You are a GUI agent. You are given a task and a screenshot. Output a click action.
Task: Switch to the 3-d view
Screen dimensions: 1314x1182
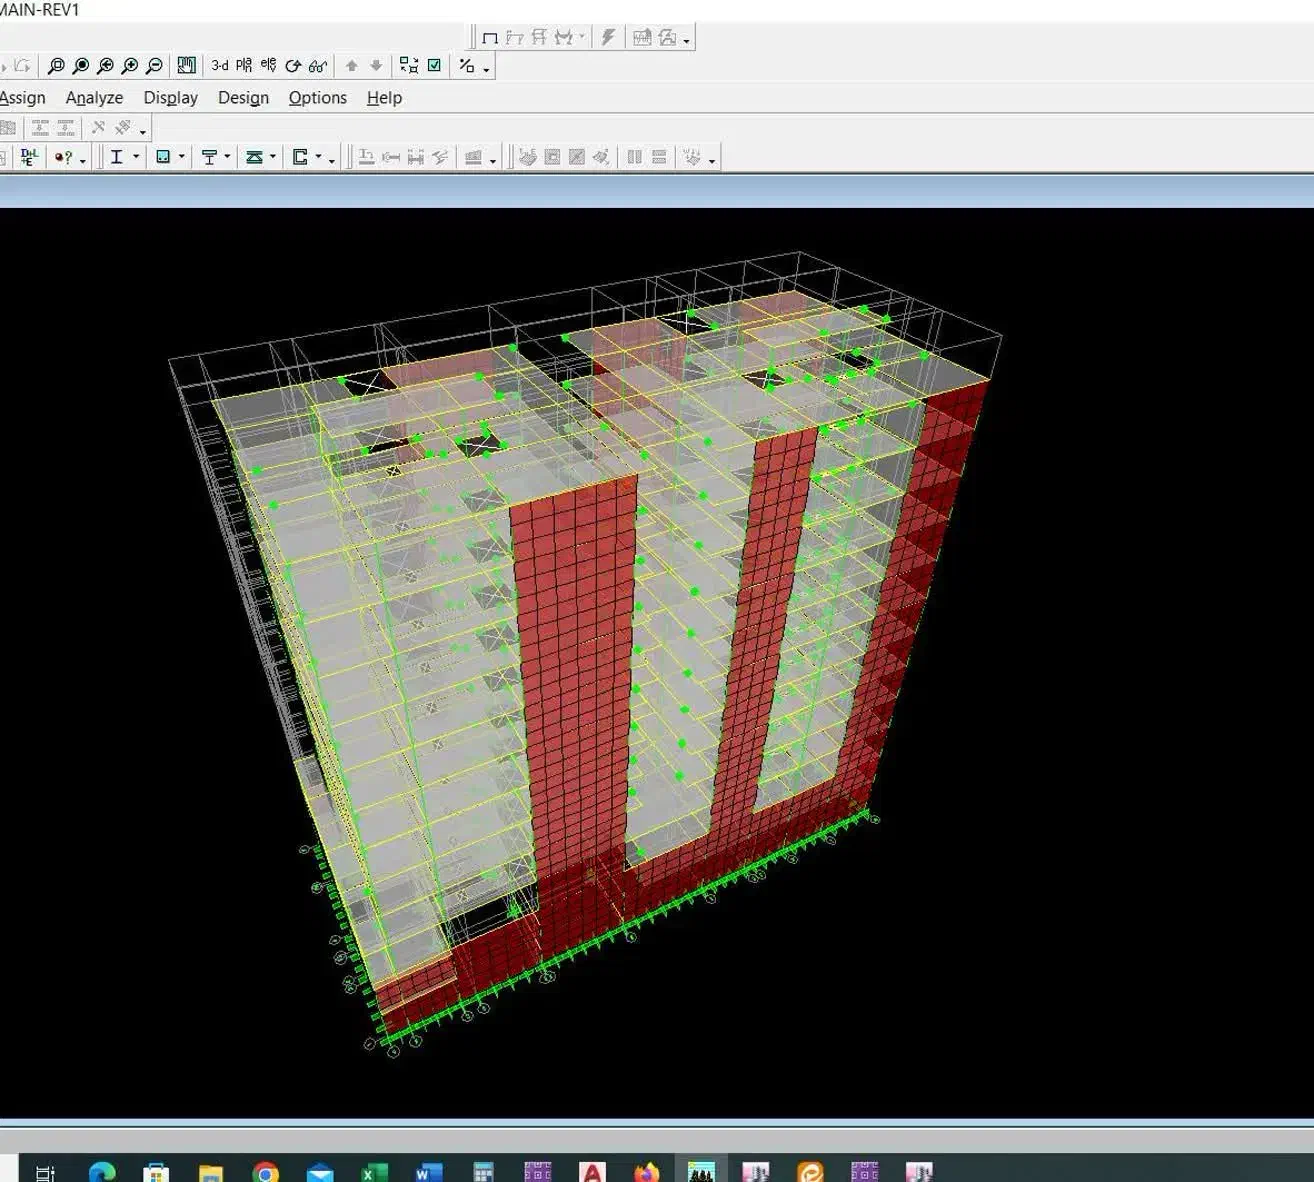(x=219, y=66)
